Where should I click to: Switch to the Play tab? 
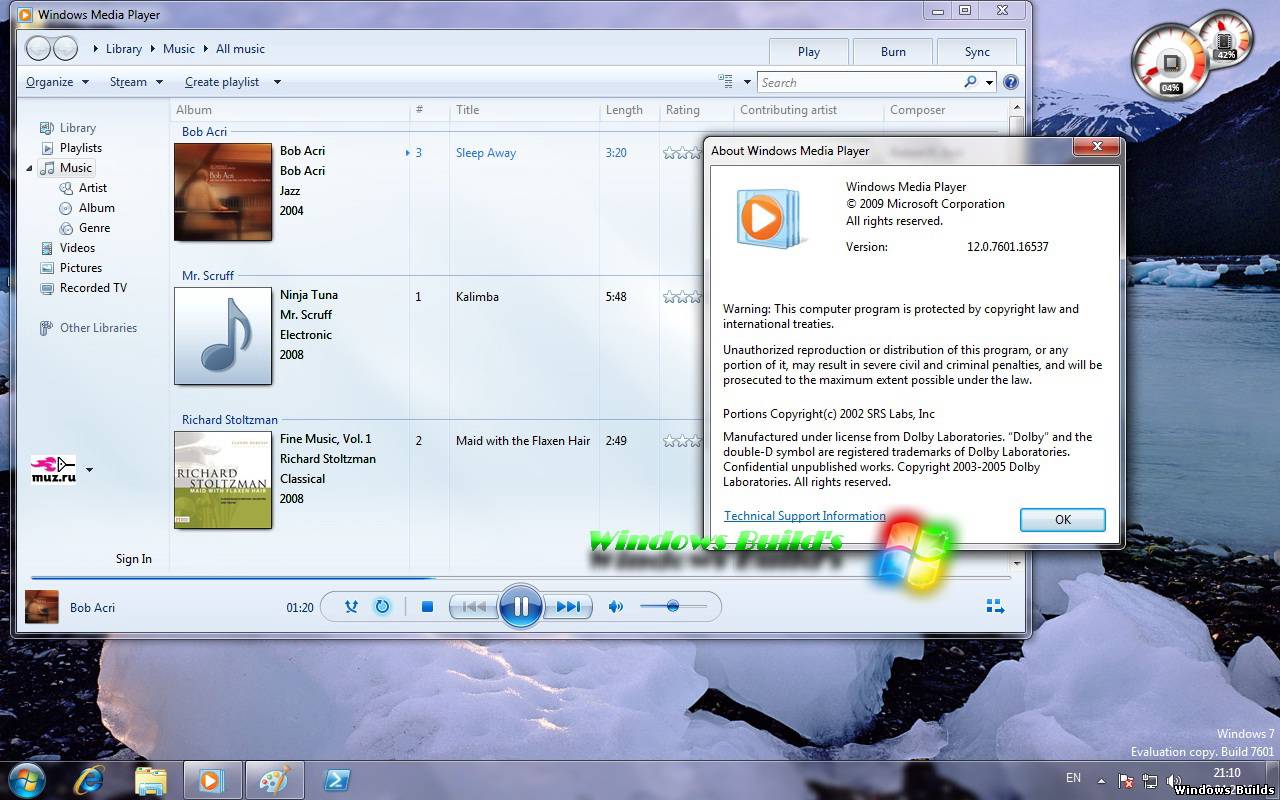(809, 52)
